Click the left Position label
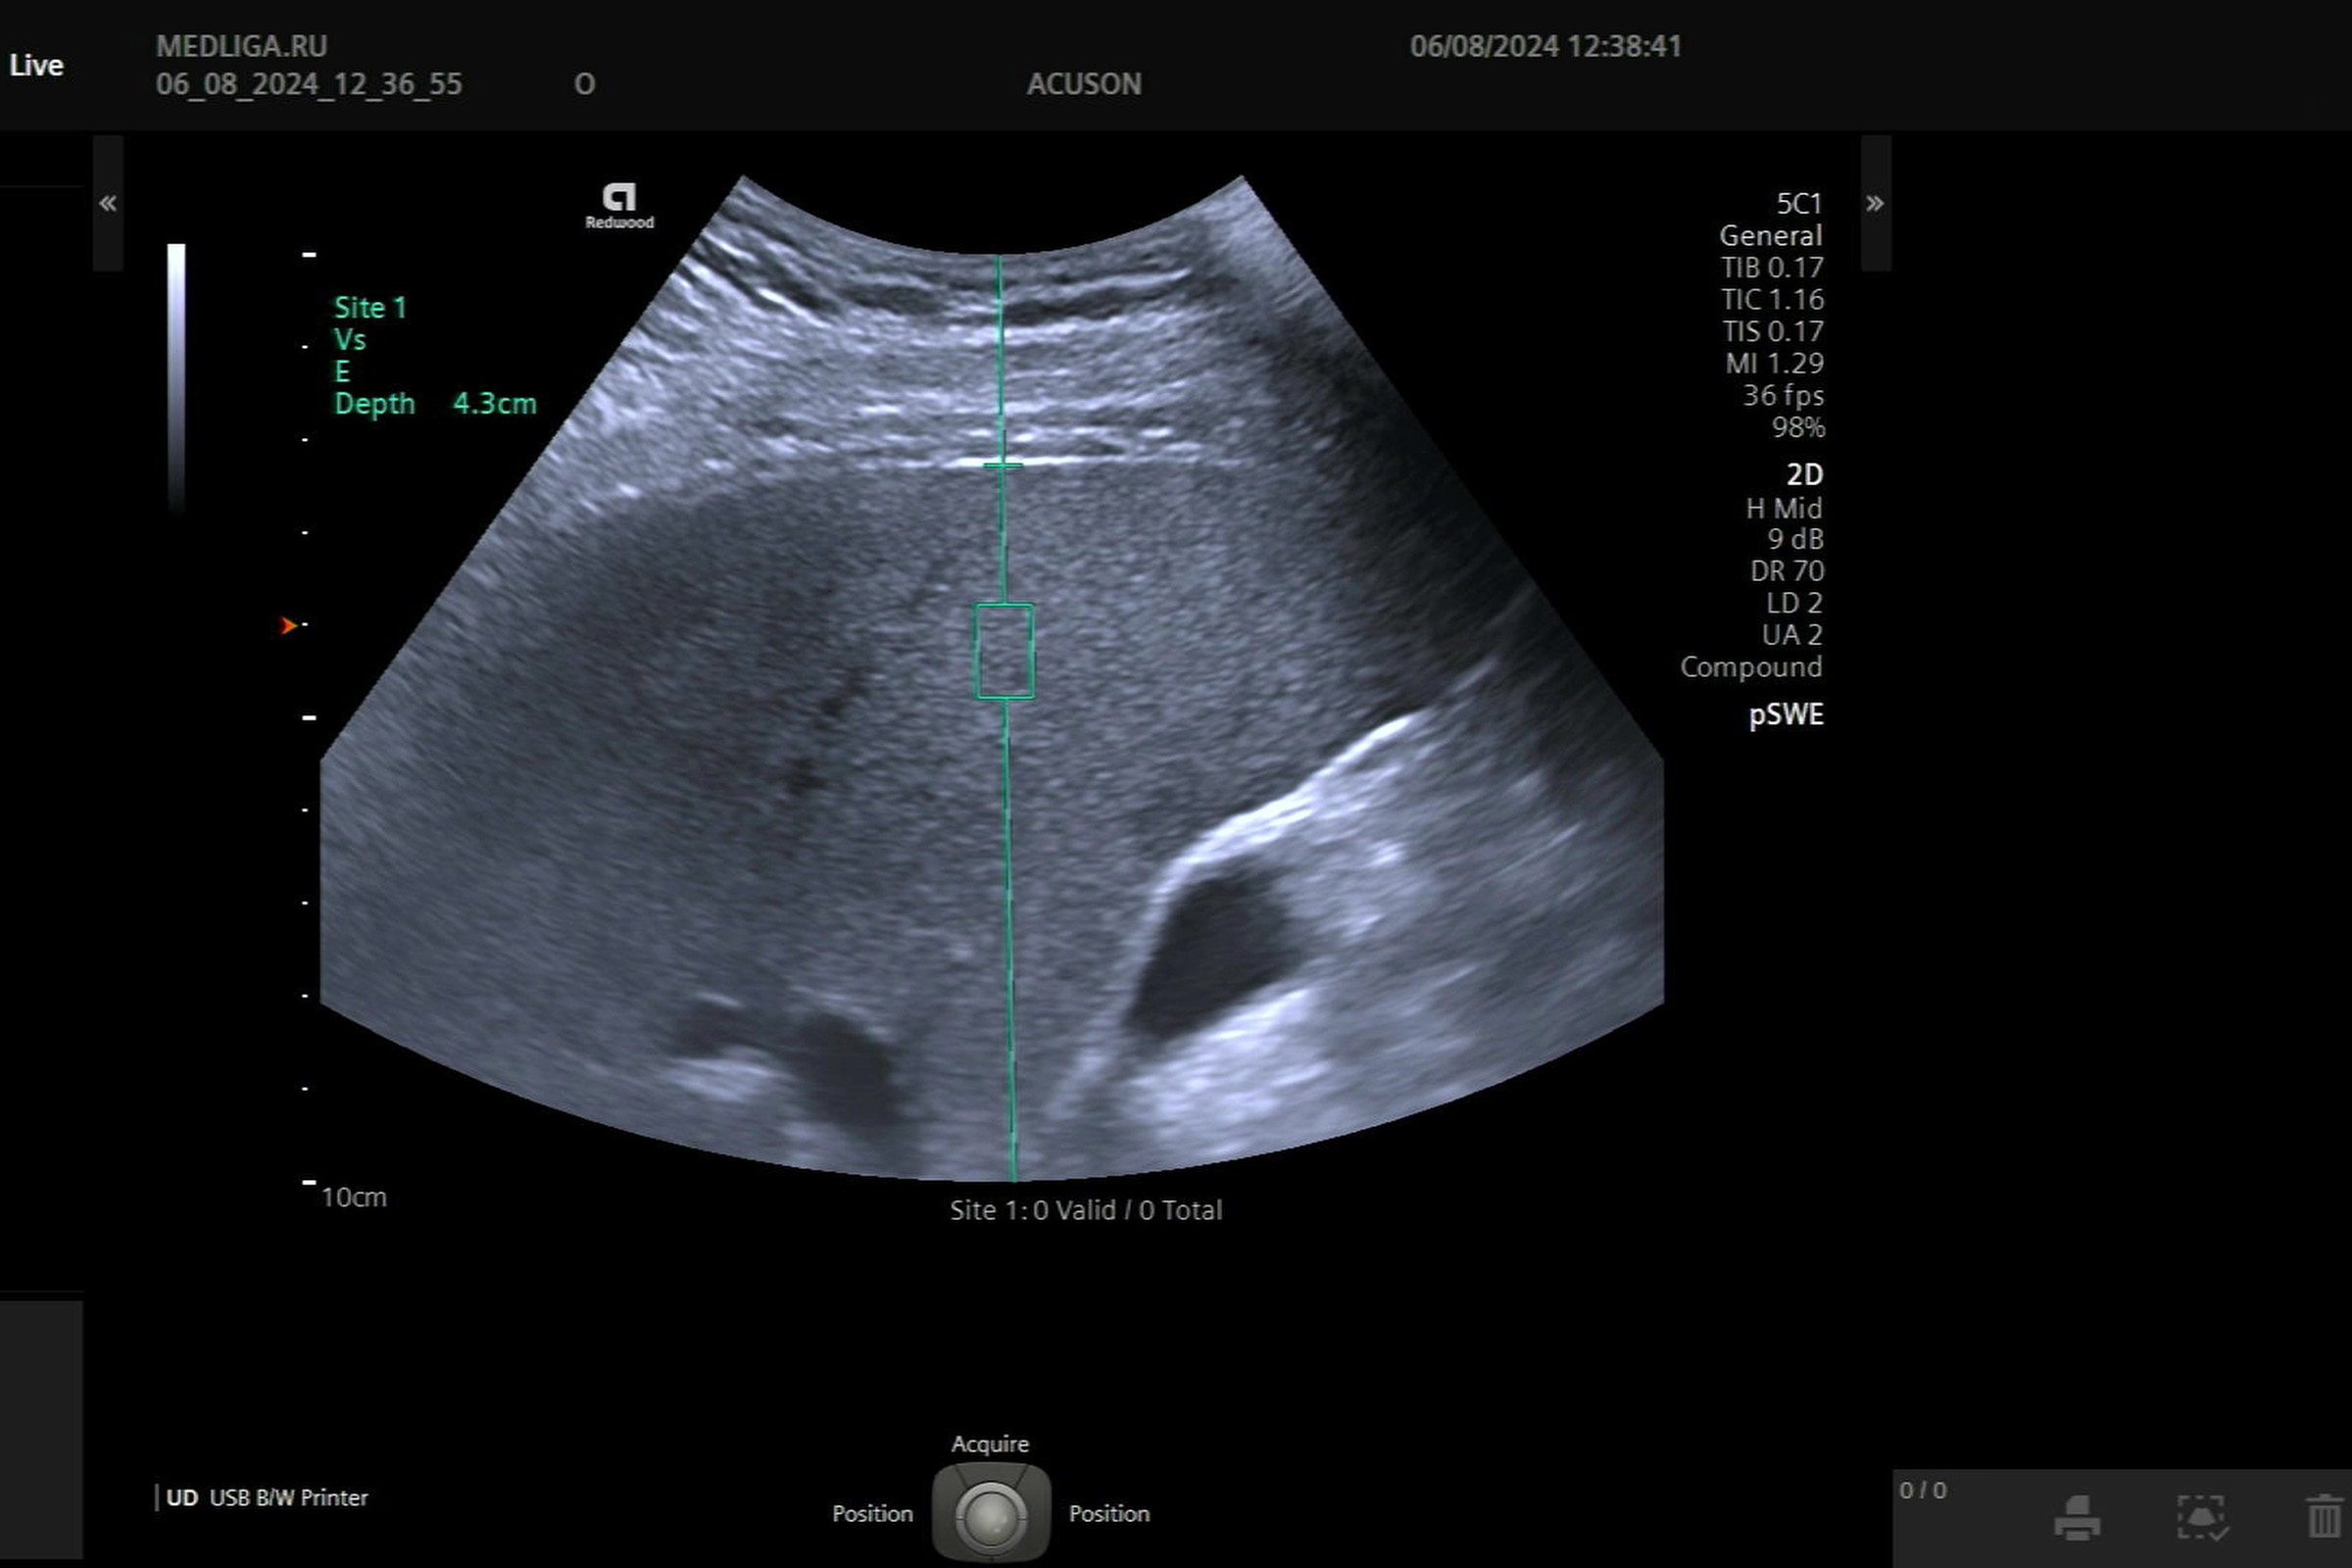 click(872, 1513)
